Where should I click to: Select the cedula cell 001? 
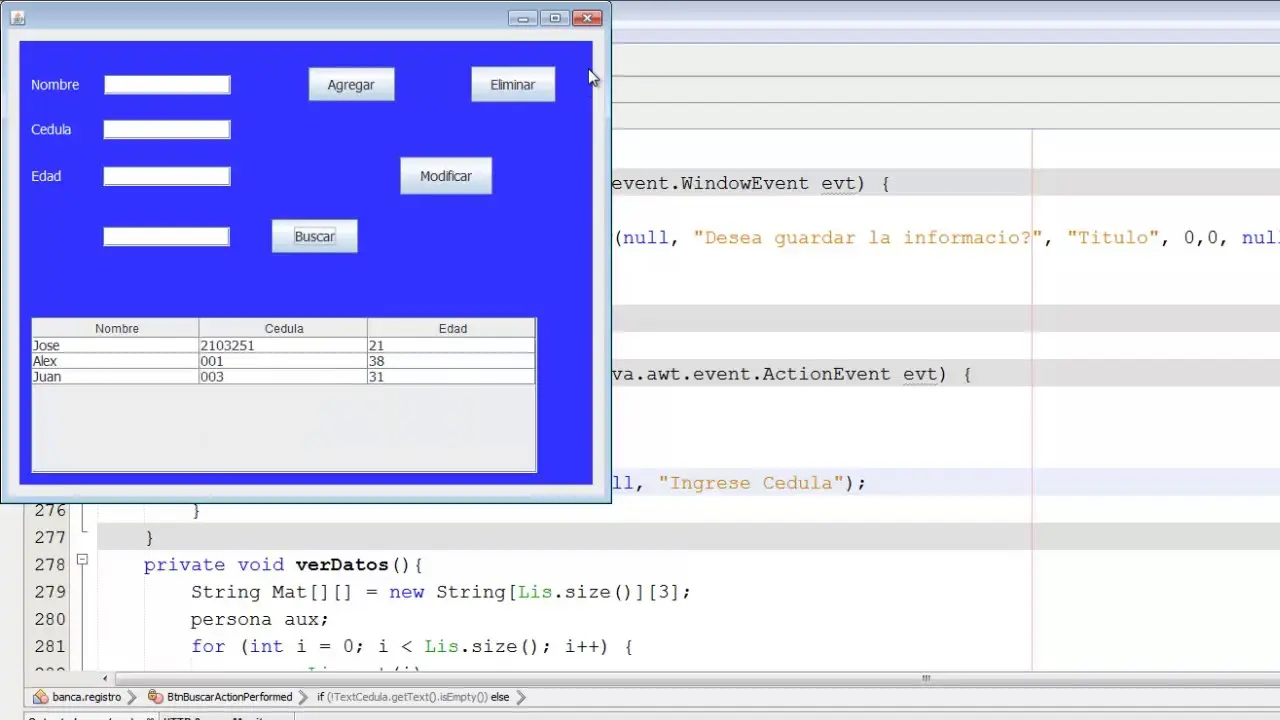click(284, 361)
